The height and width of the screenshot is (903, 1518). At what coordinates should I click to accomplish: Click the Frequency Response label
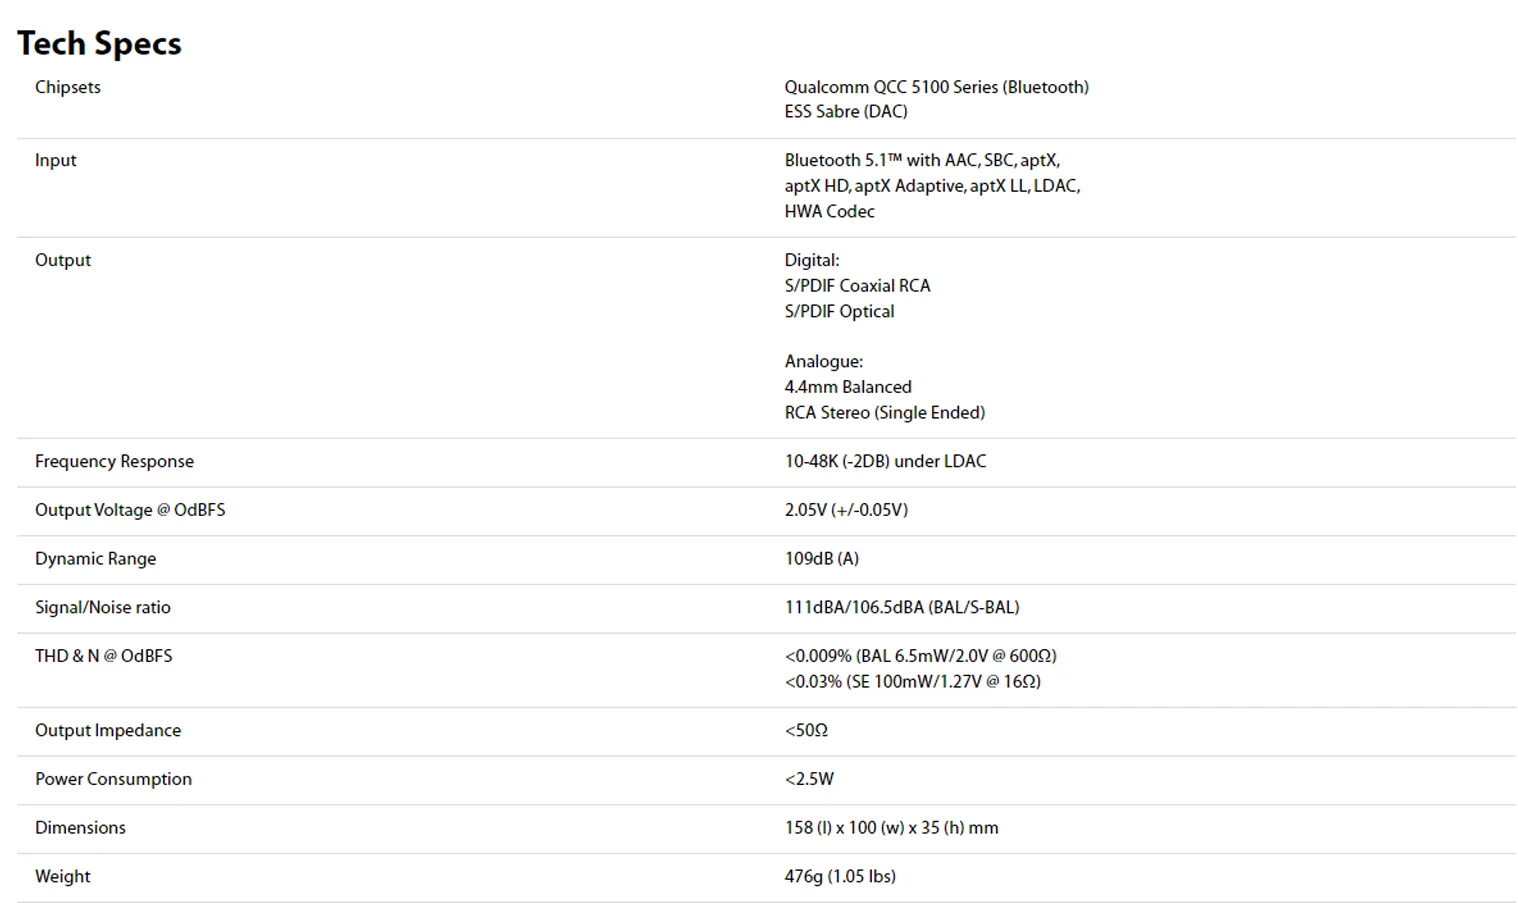(x=114, y=461)
